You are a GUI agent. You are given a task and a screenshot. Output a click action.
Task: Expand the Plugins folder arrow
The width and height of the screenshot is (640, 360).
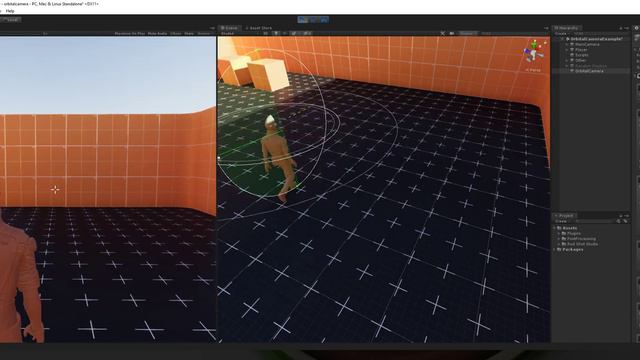[x=560, y=233]
